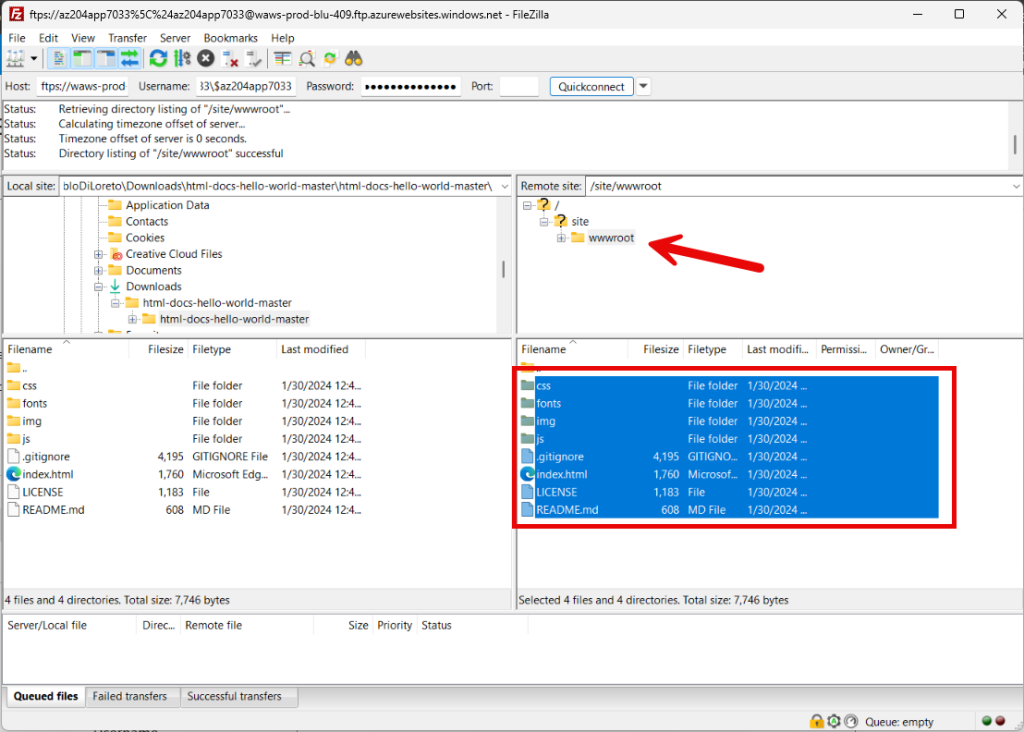Screen dimensions: 1024x732
Task: Toggle the message log display
Action: pyautogui.click(x=59, y=59)
